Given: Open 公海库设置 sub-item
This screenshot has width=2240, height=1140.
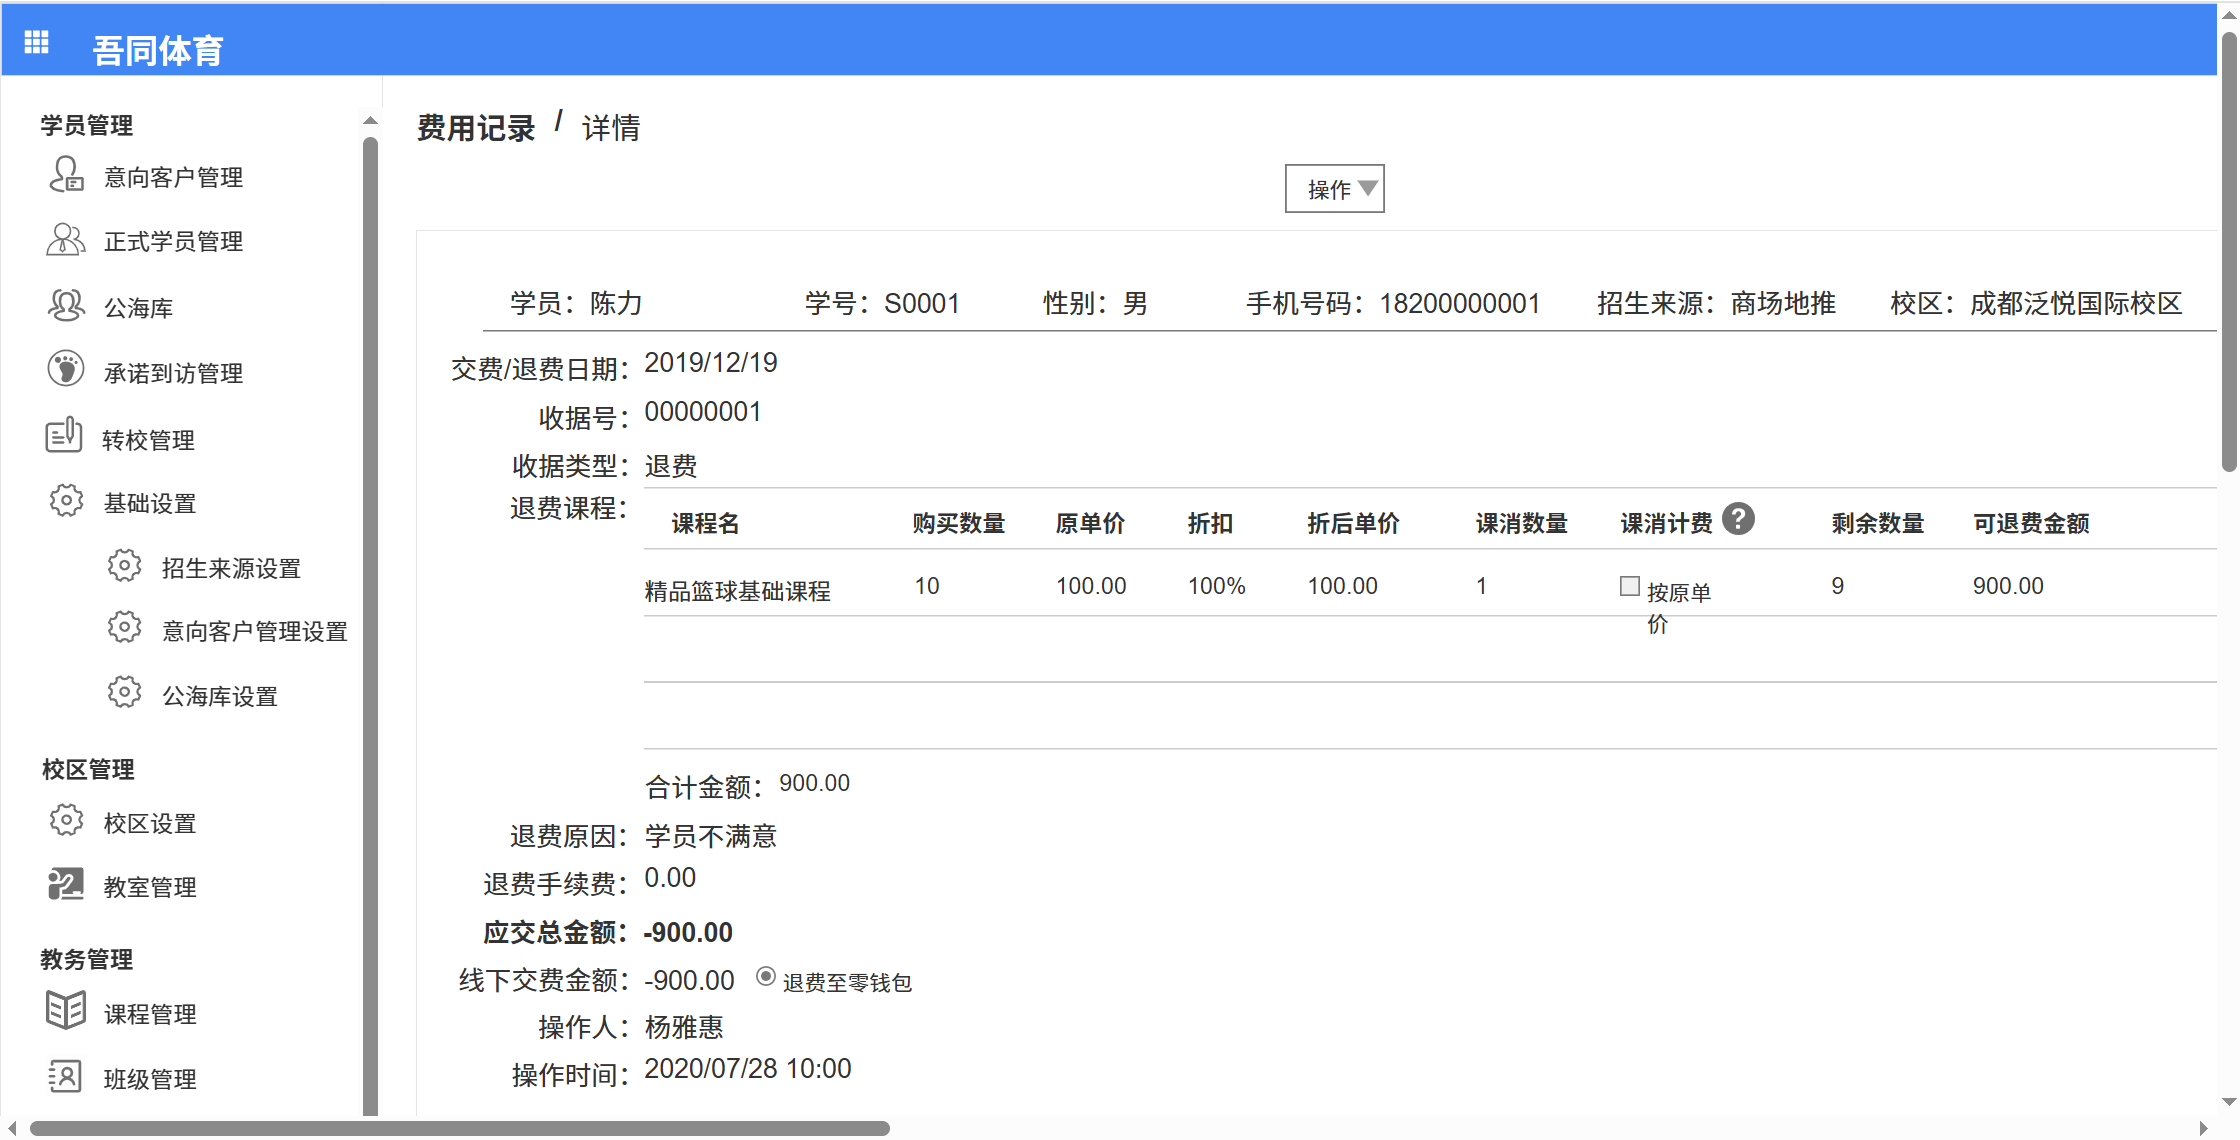Looking at the screenshot, I should pyautogui.click(x=220, y=695).
